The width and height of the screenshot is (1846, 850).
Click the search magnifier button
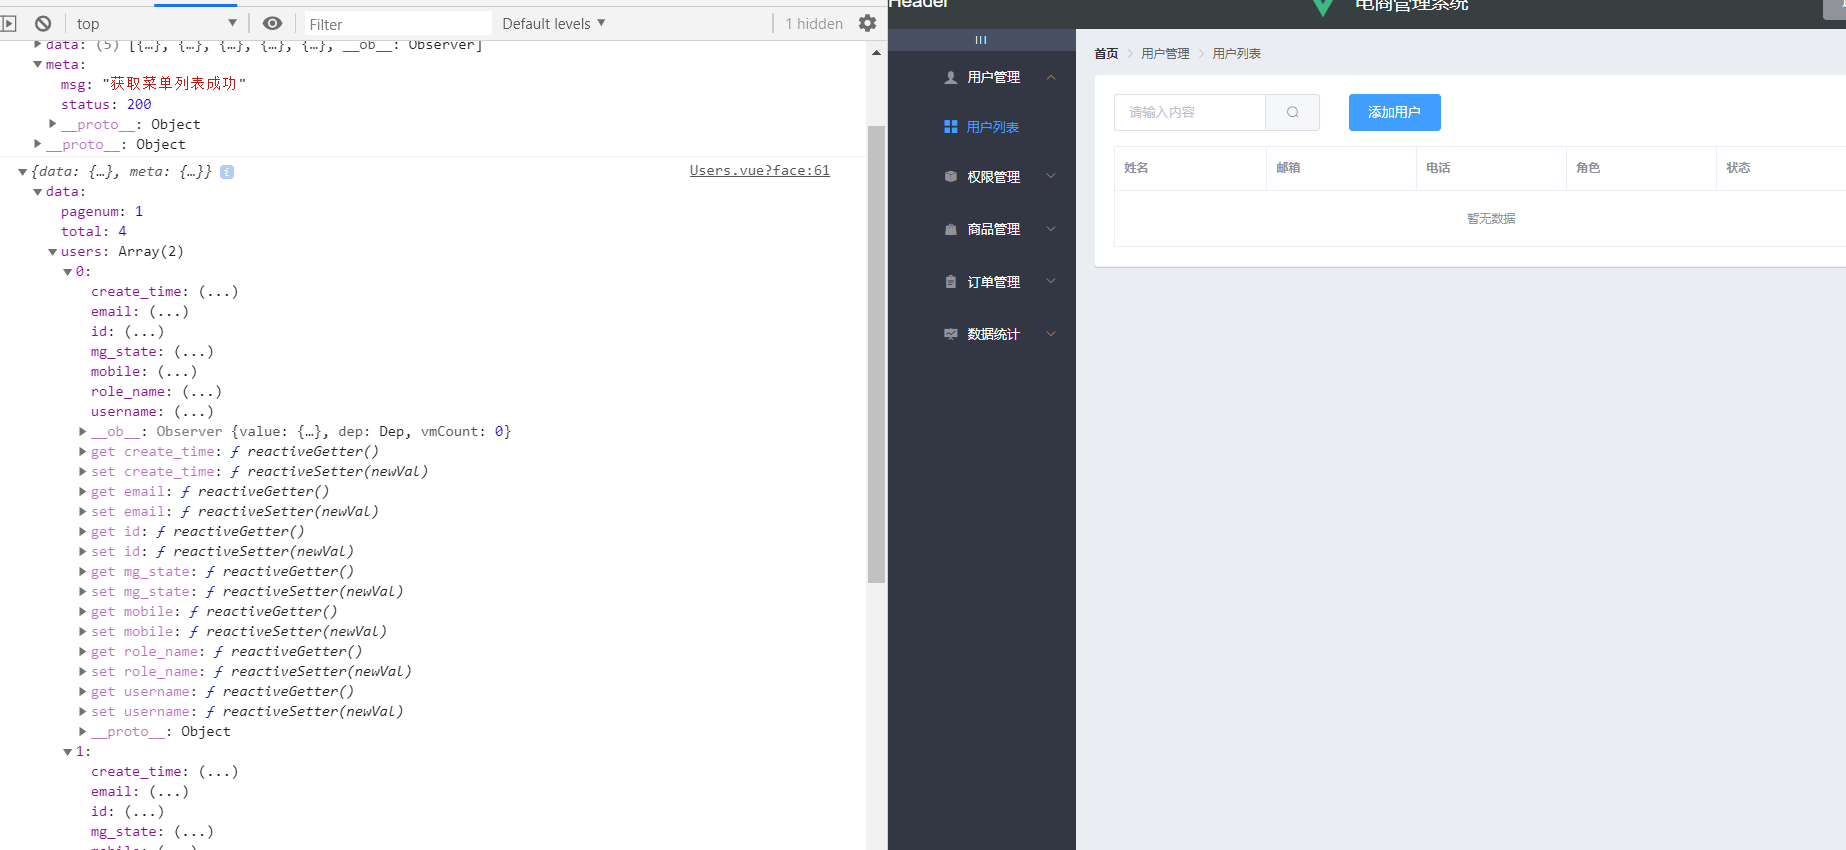(x=1293, y=112)
